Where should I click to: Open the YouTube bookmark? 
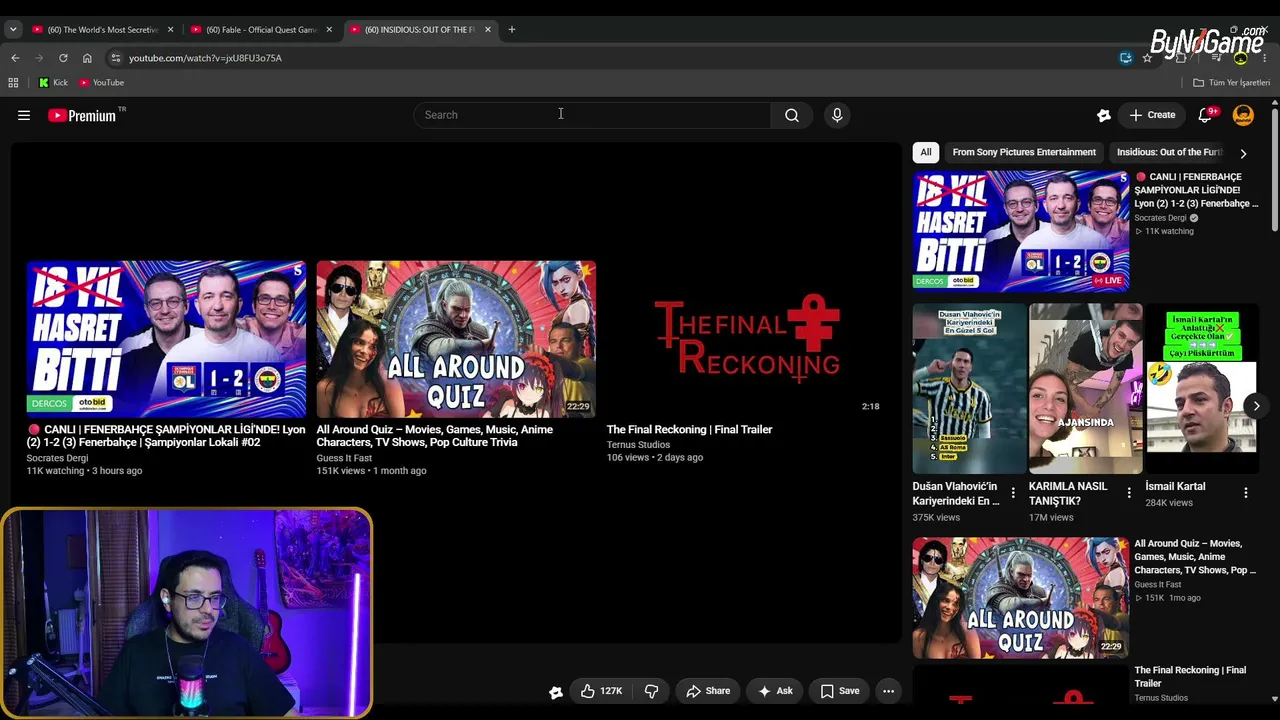tap(101, 83)
